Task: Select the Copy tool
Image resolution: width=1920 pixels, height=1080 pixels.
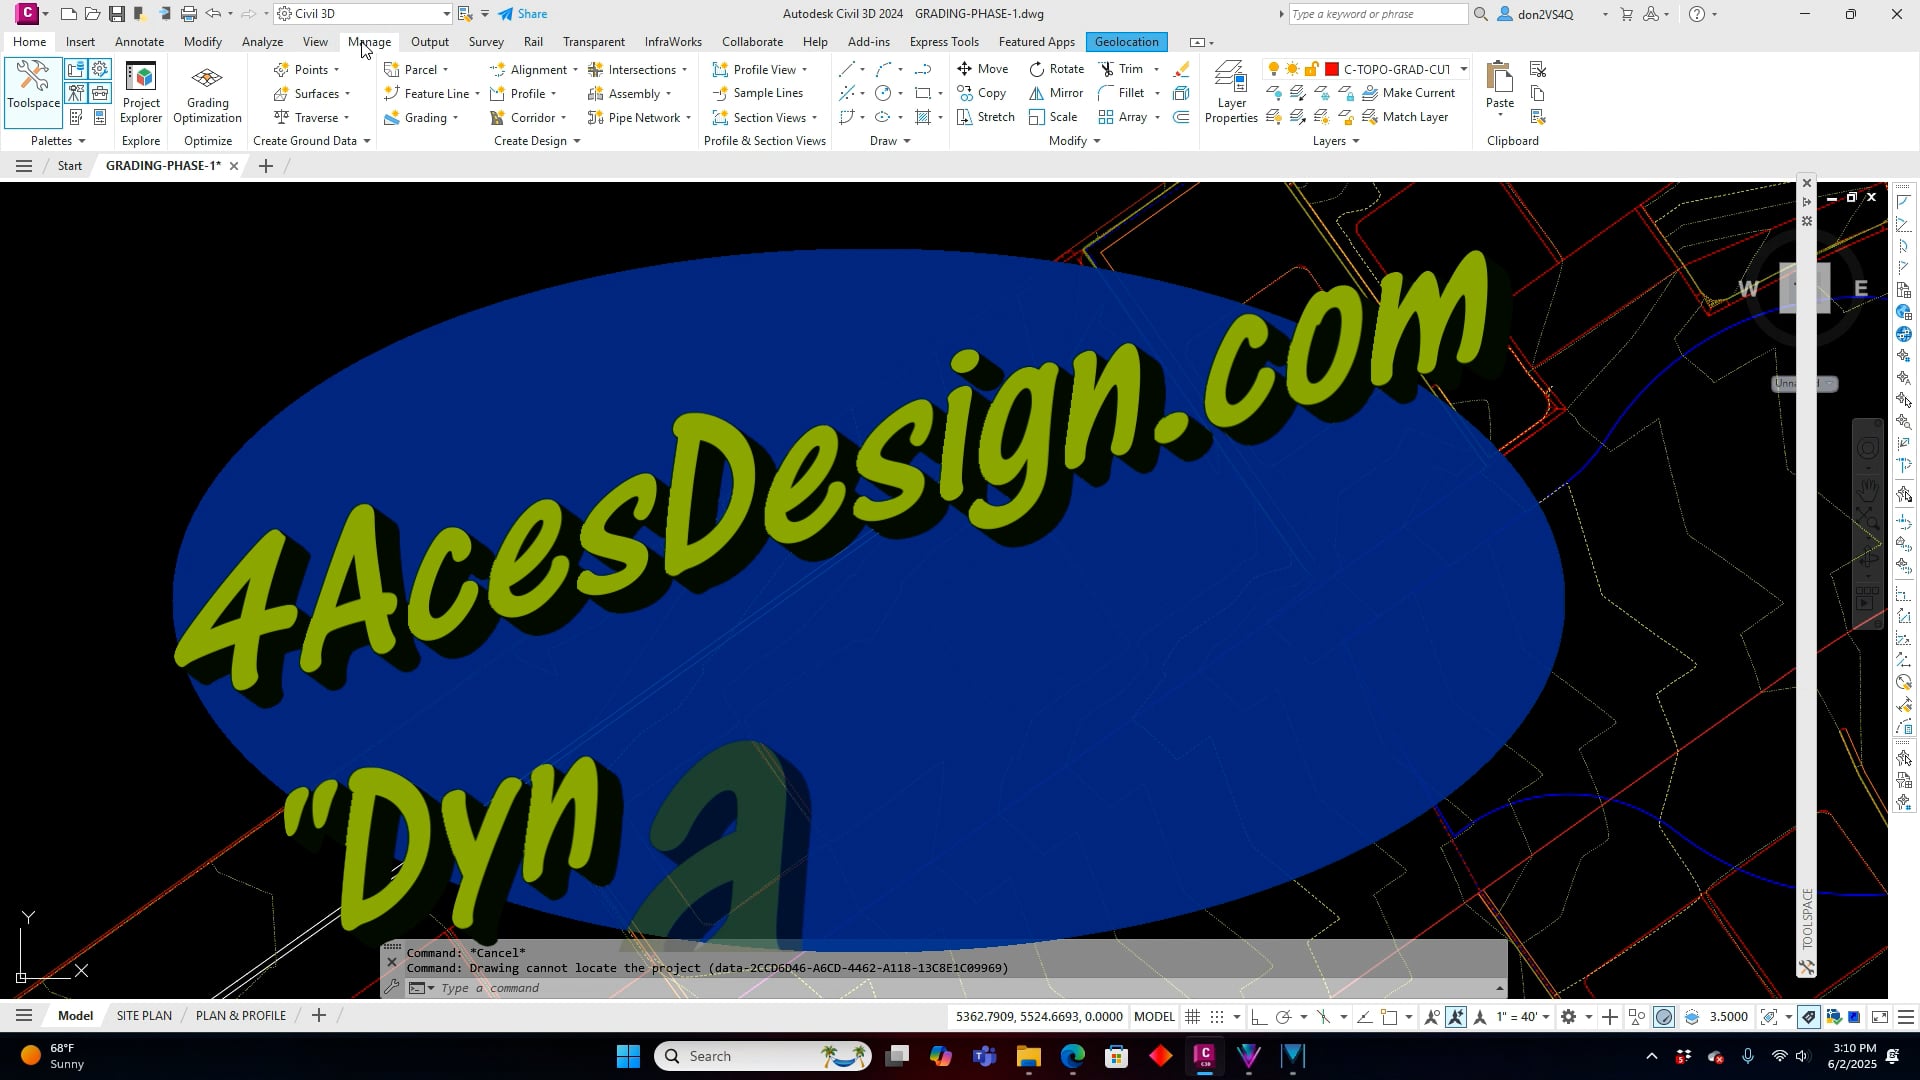Action: (x=981, y=93)
